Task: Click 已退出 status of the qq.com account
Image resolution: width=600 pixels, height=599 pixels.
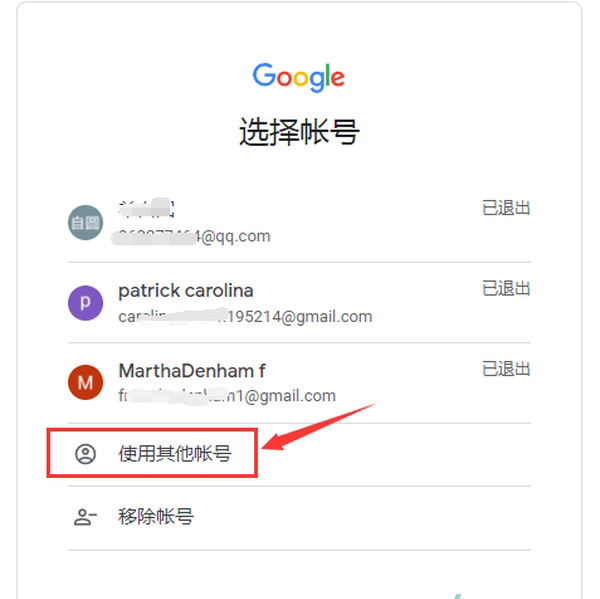Action: (506, 208)
